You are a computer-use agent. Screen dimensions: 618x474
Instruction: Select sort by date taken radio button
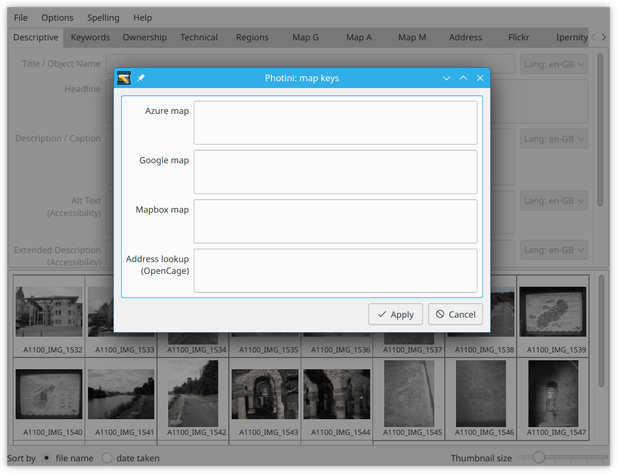pos(107,458)
